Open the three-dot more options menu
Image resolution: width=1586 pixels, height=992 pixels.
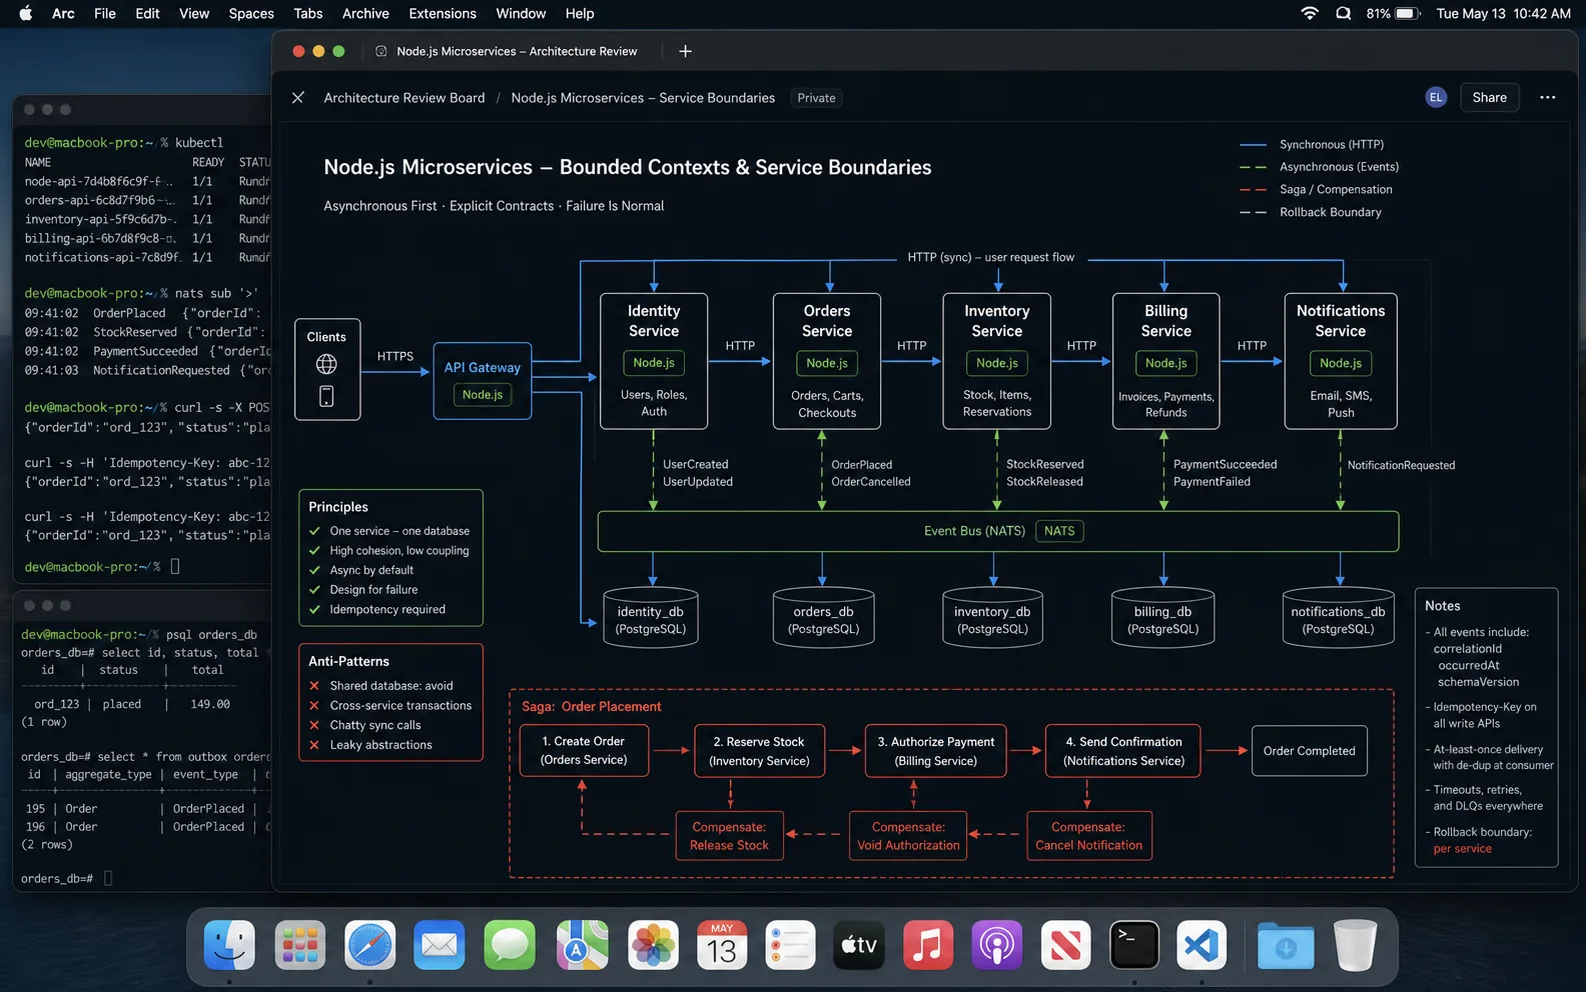point(1547,98)
